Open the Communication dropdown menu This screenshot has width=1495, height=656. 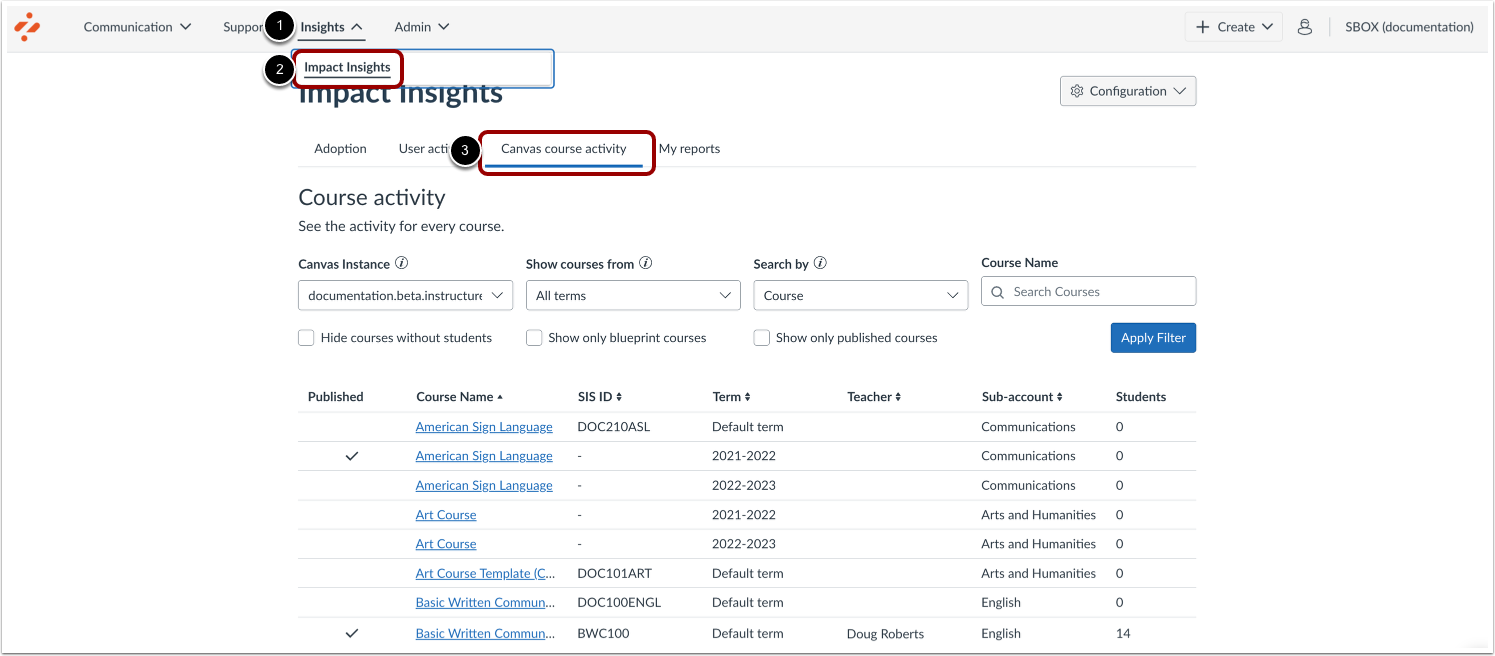click(x=137, y=27)
